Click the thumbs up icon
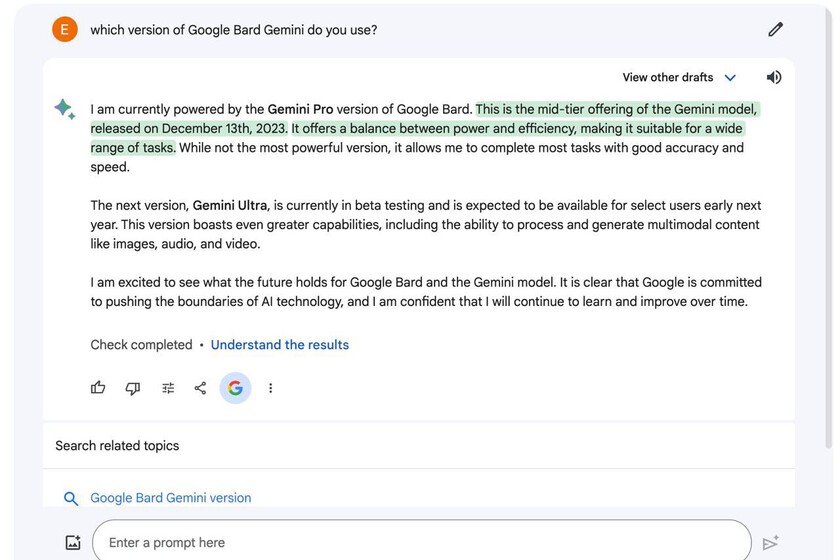This screenshot has height=560, width=840. click(x=98, y=387)
